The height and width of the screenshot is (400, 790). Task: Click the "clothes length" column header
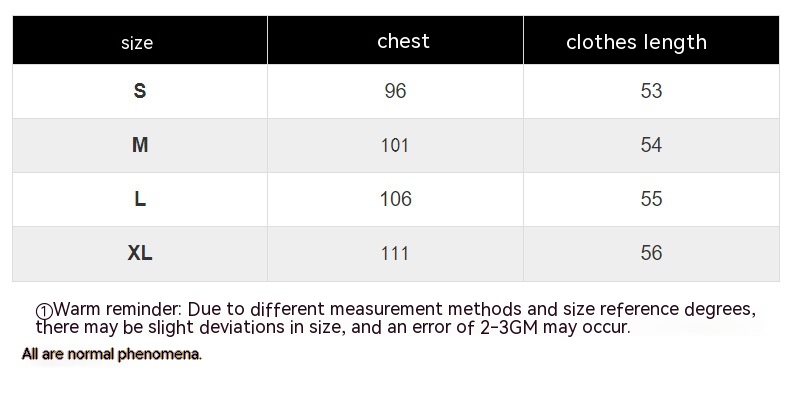(636, 42)
